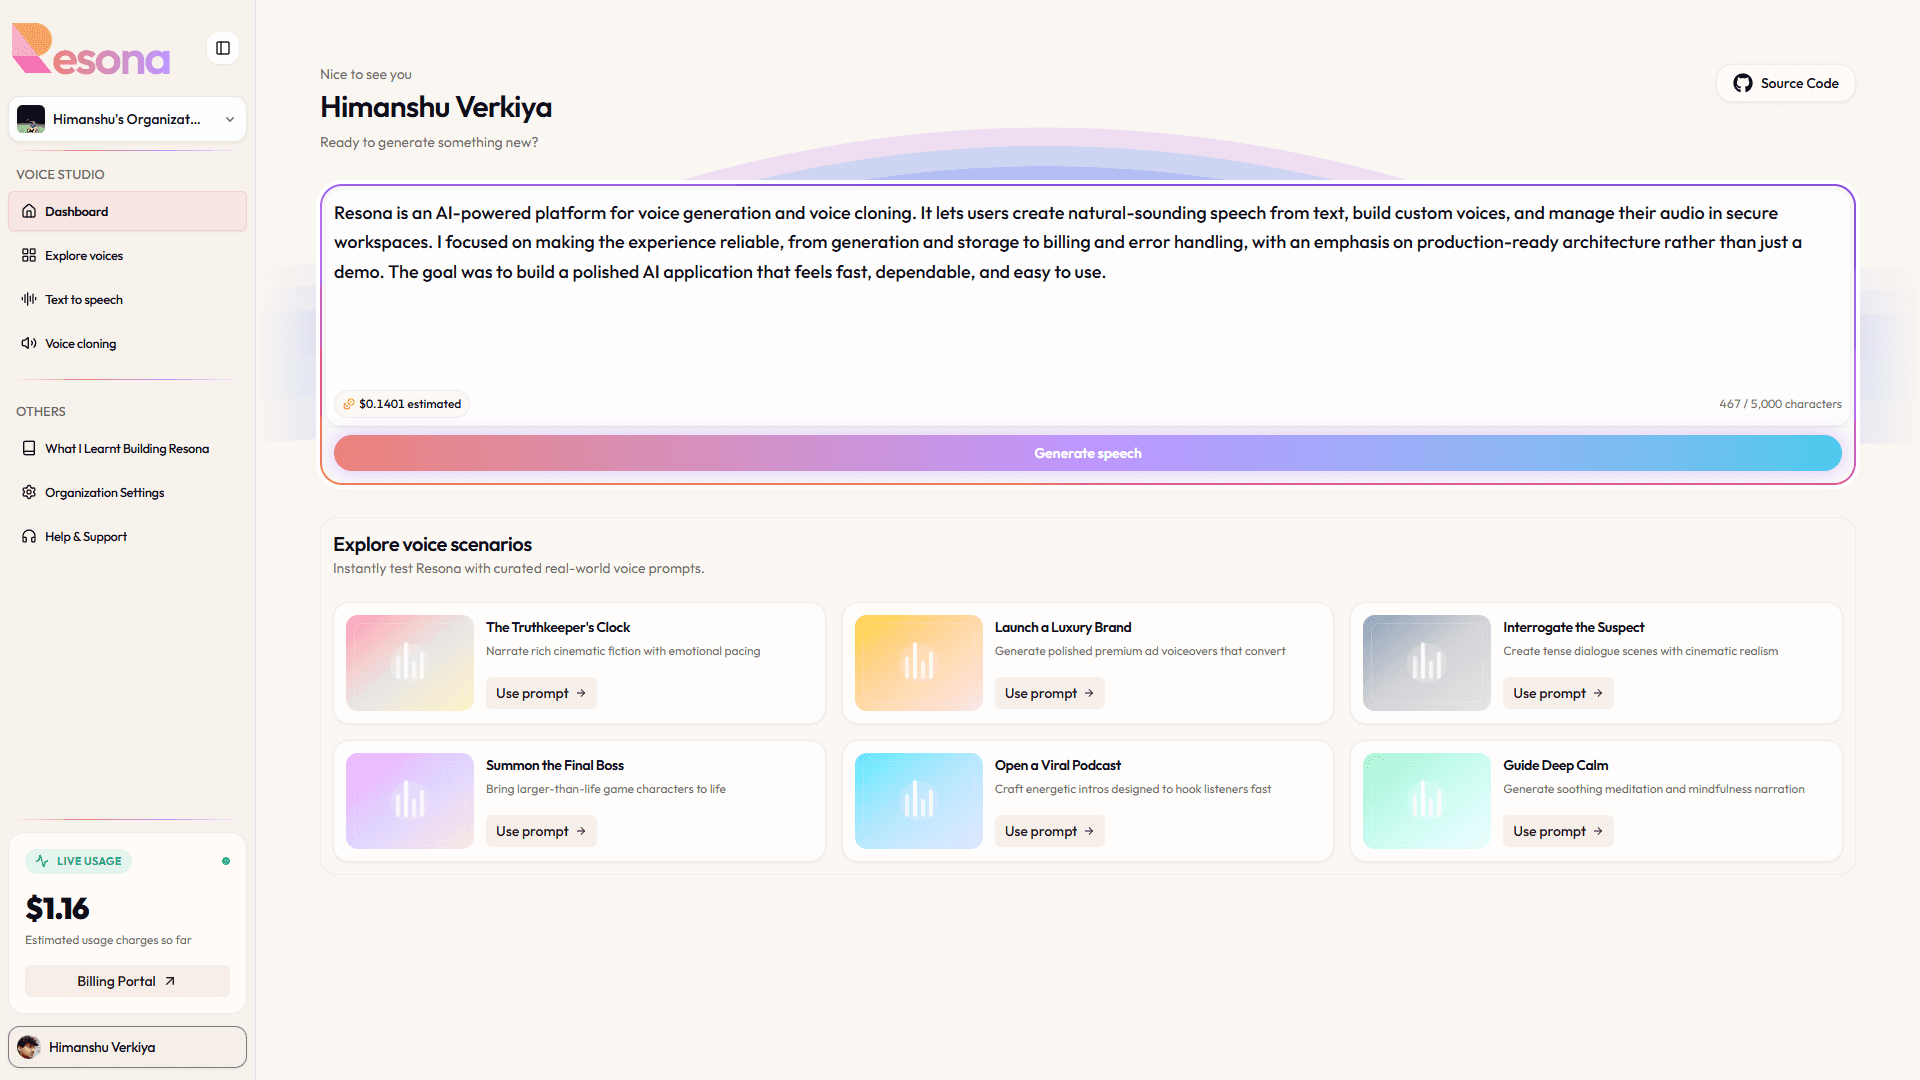Click the Guide Deep Calm title
The width and height of the screenshot is (1920, 1080).
pyautogui.click(x=1556, y=765)
